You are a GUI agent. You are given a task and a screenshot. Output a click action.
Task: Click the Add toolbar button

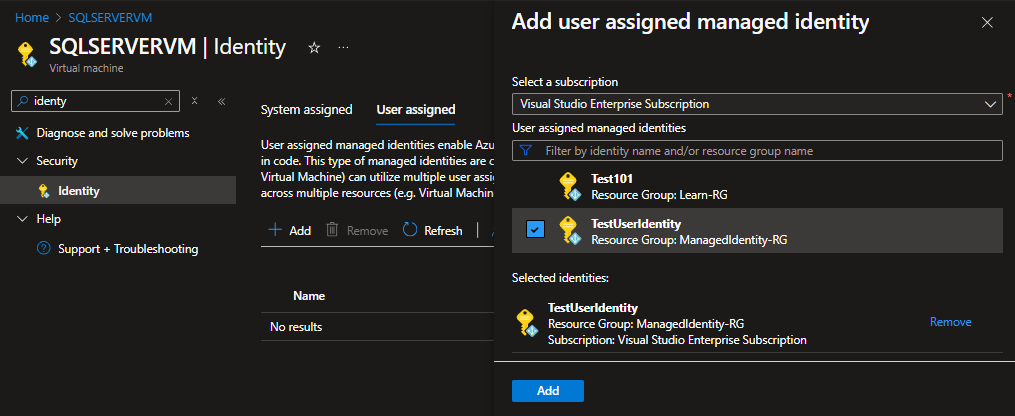click(x=289, y=230)
